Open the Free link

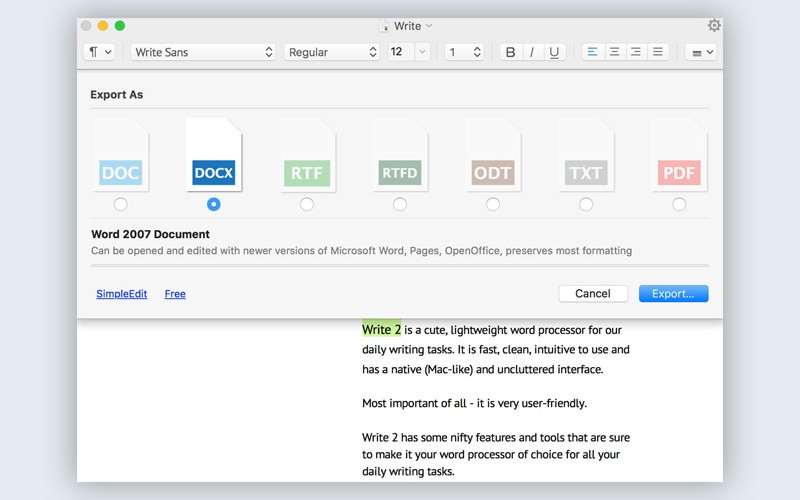(x=175, y=294)
